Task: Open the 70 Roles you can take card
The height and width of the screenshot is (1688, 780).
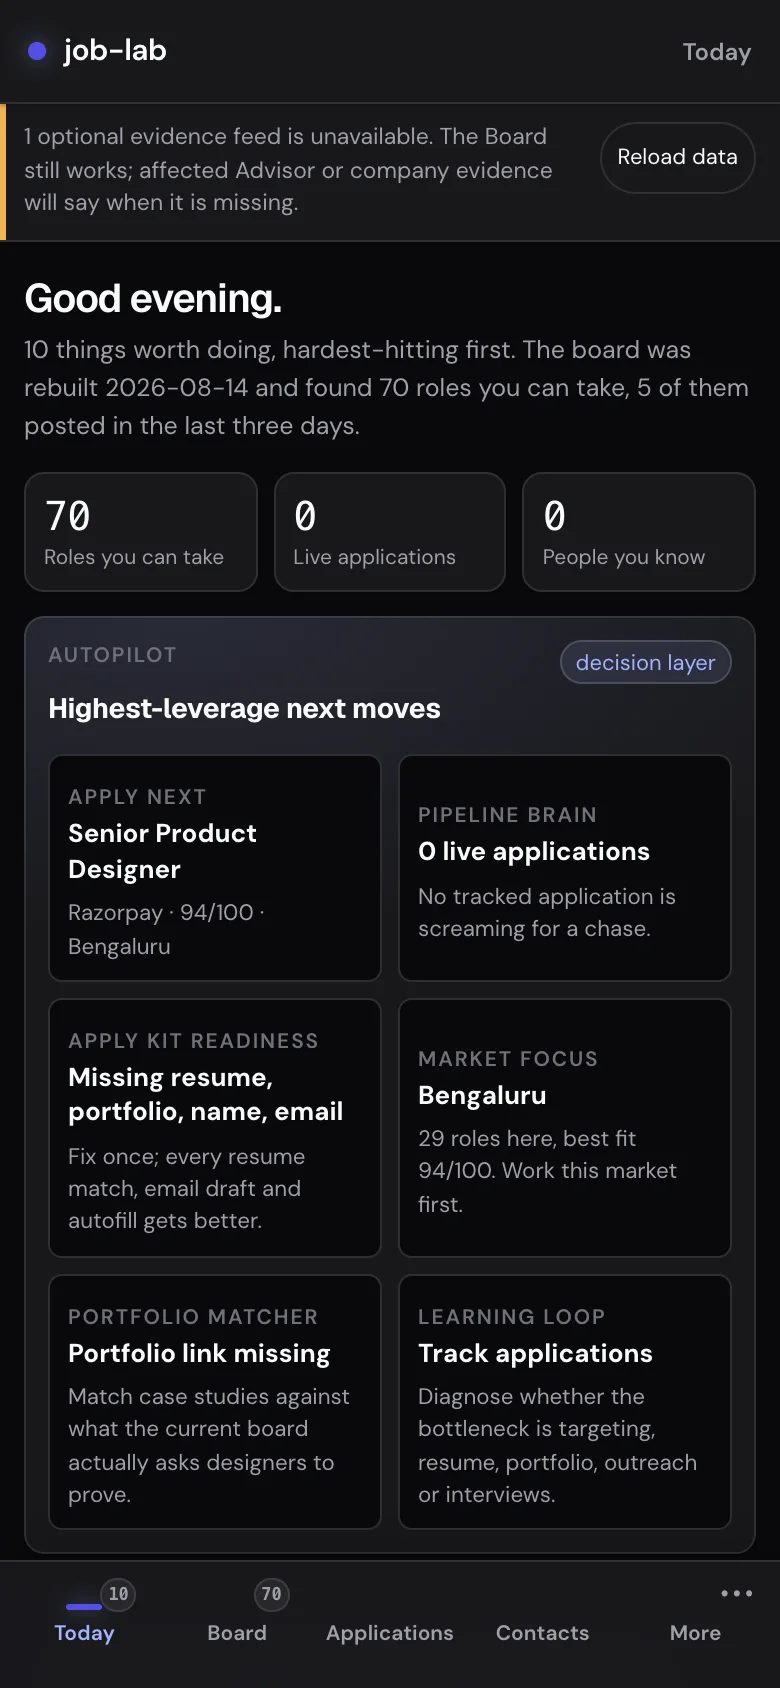Action: tap(141, 532)
